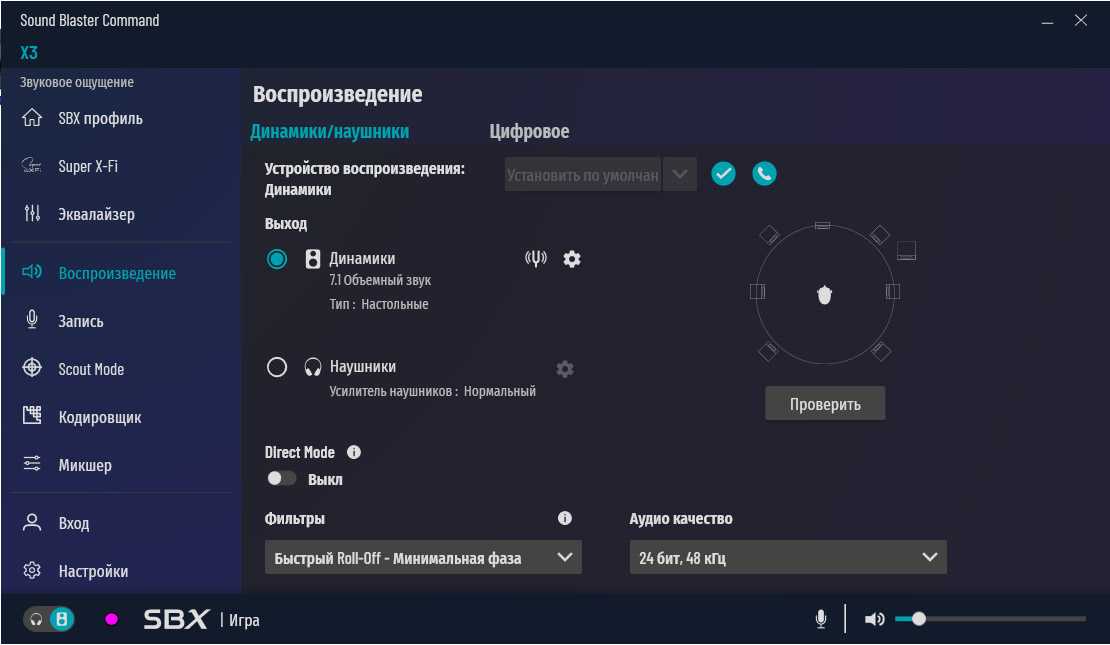Click the master volume slider
Screen dimensions: 1110x645
[990, 619]
